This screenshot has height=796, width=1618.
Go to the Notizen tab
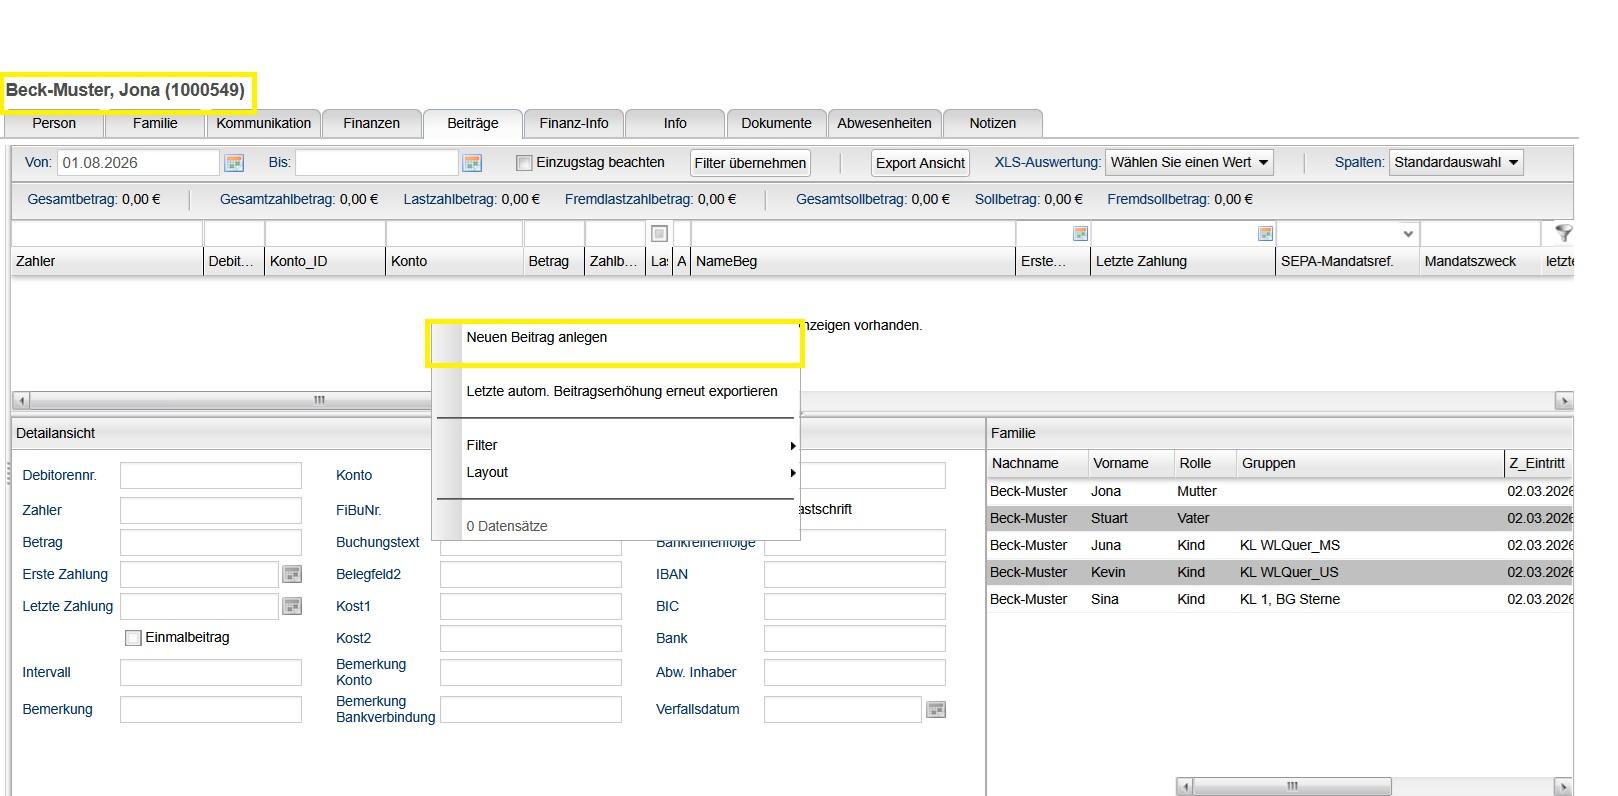993,123
